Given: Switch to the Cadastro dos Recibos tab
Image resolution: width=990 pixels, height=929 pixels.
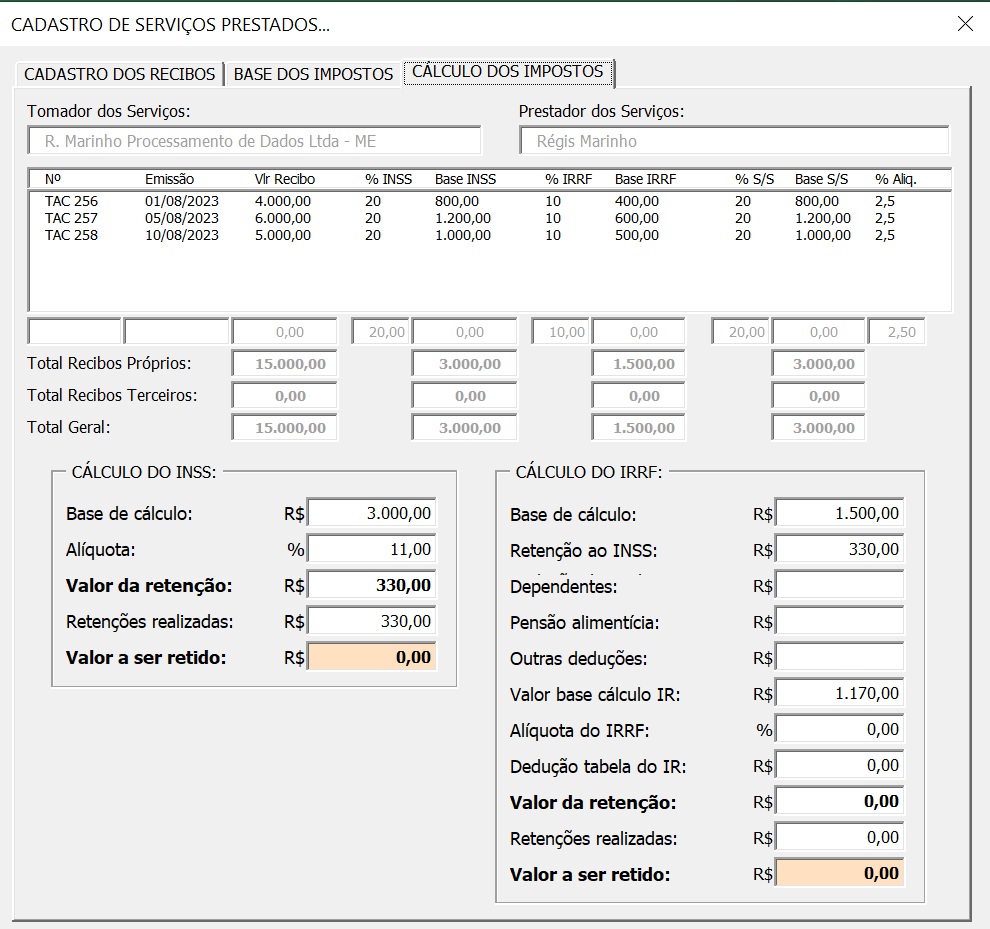Looking at the screenshot, I should pos(119,74).
